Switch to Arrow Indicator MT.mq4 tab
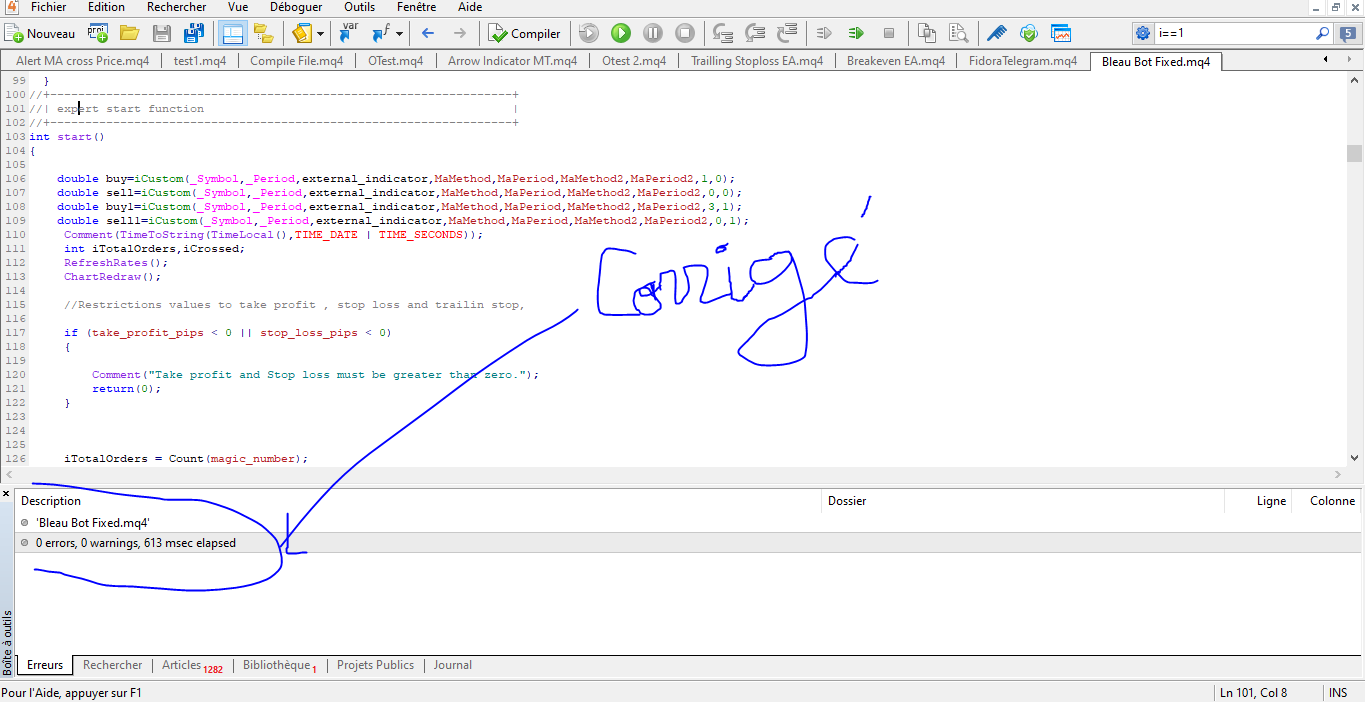 [x=513, y=61]
